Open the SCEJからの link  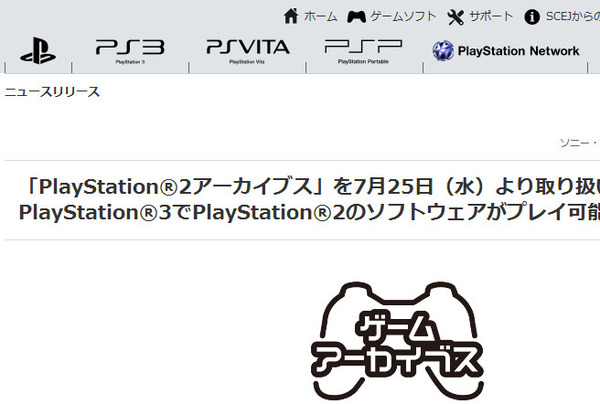(573, 16)
